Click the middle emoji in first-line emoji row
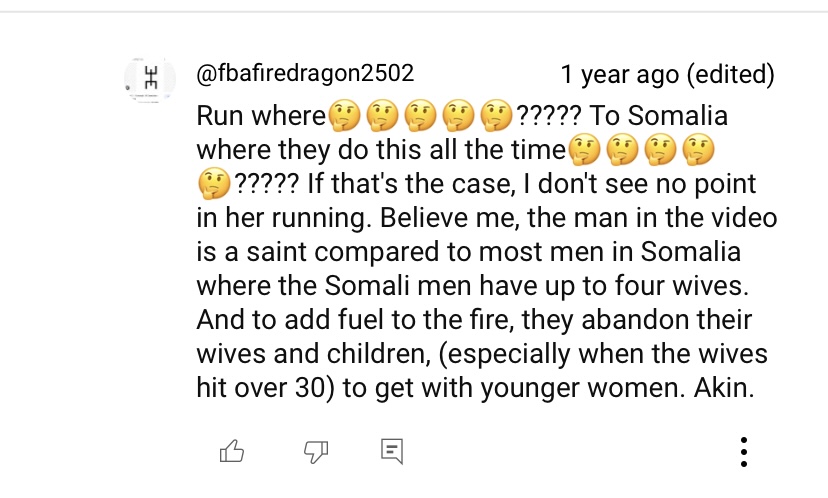The height and width of the screenshot is (498, 828). coord(420,116)
